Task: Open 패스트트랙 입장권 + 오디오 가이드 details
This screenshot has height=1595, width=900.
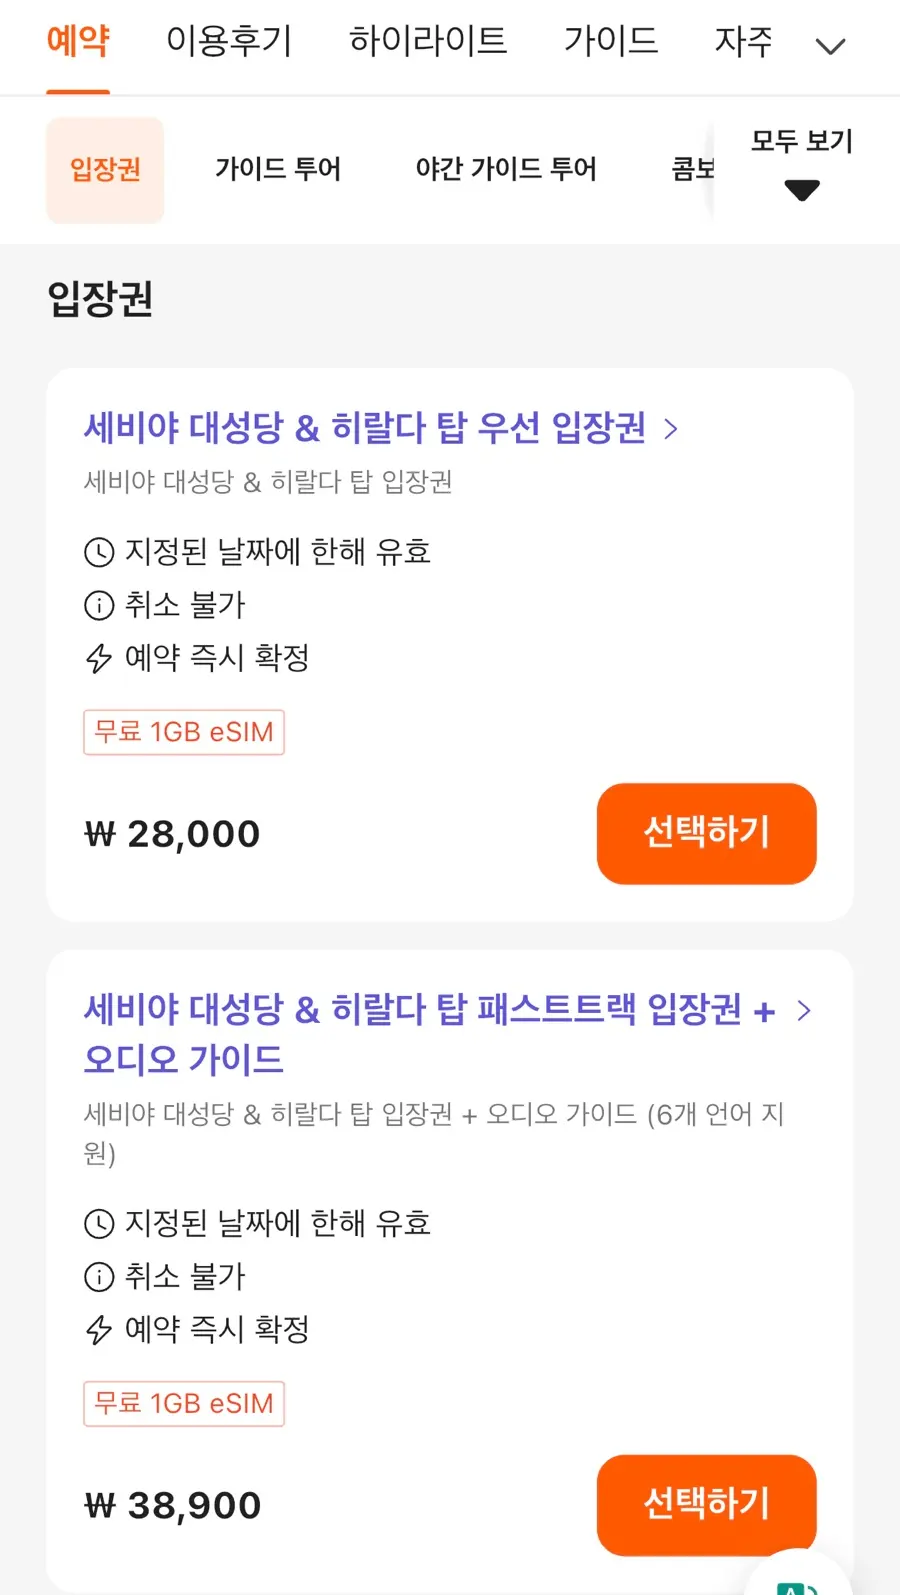Action: 430,1034
